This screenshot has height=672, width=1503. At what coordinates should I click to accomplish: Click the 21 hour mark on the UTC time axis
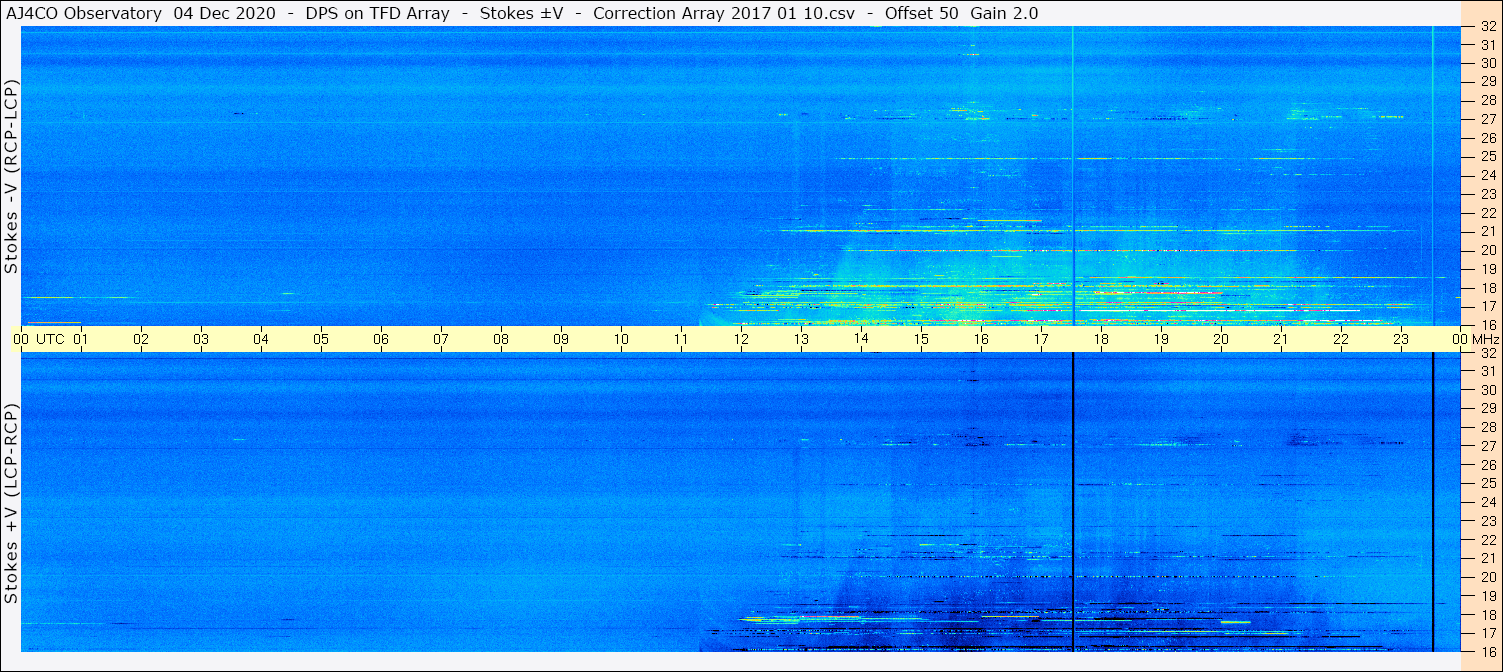pos(1281,339)
